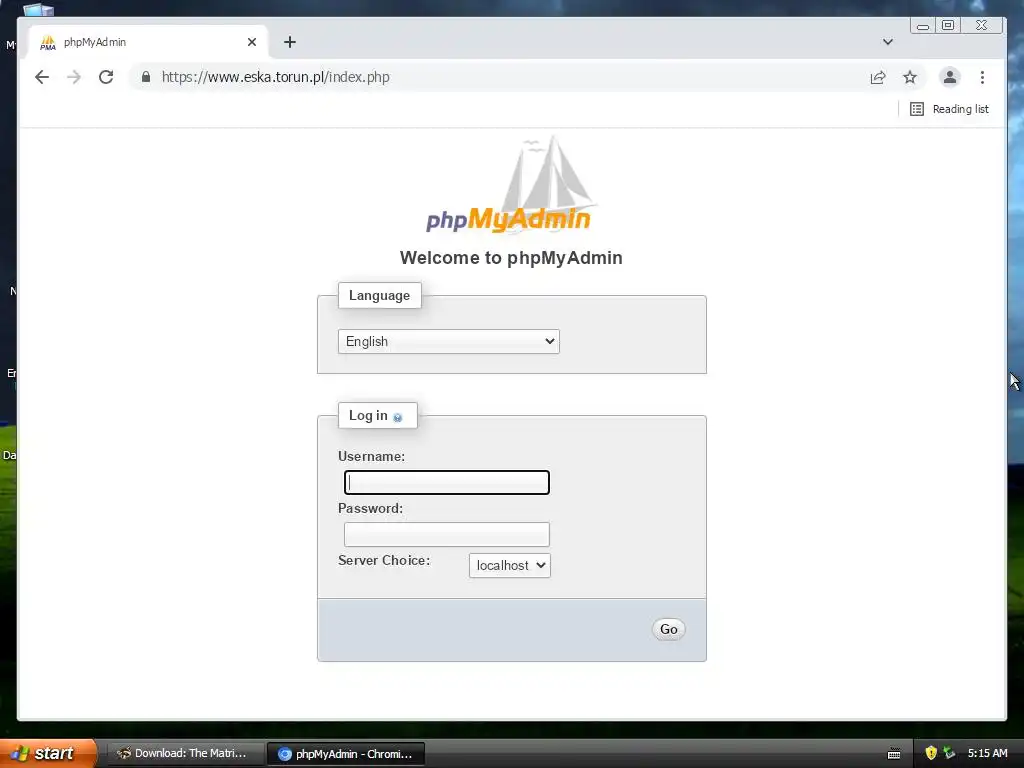Screen dimensions: 1024x768
Task: Select the phpMyAdmin browser tab
Action: coord(148,42)
